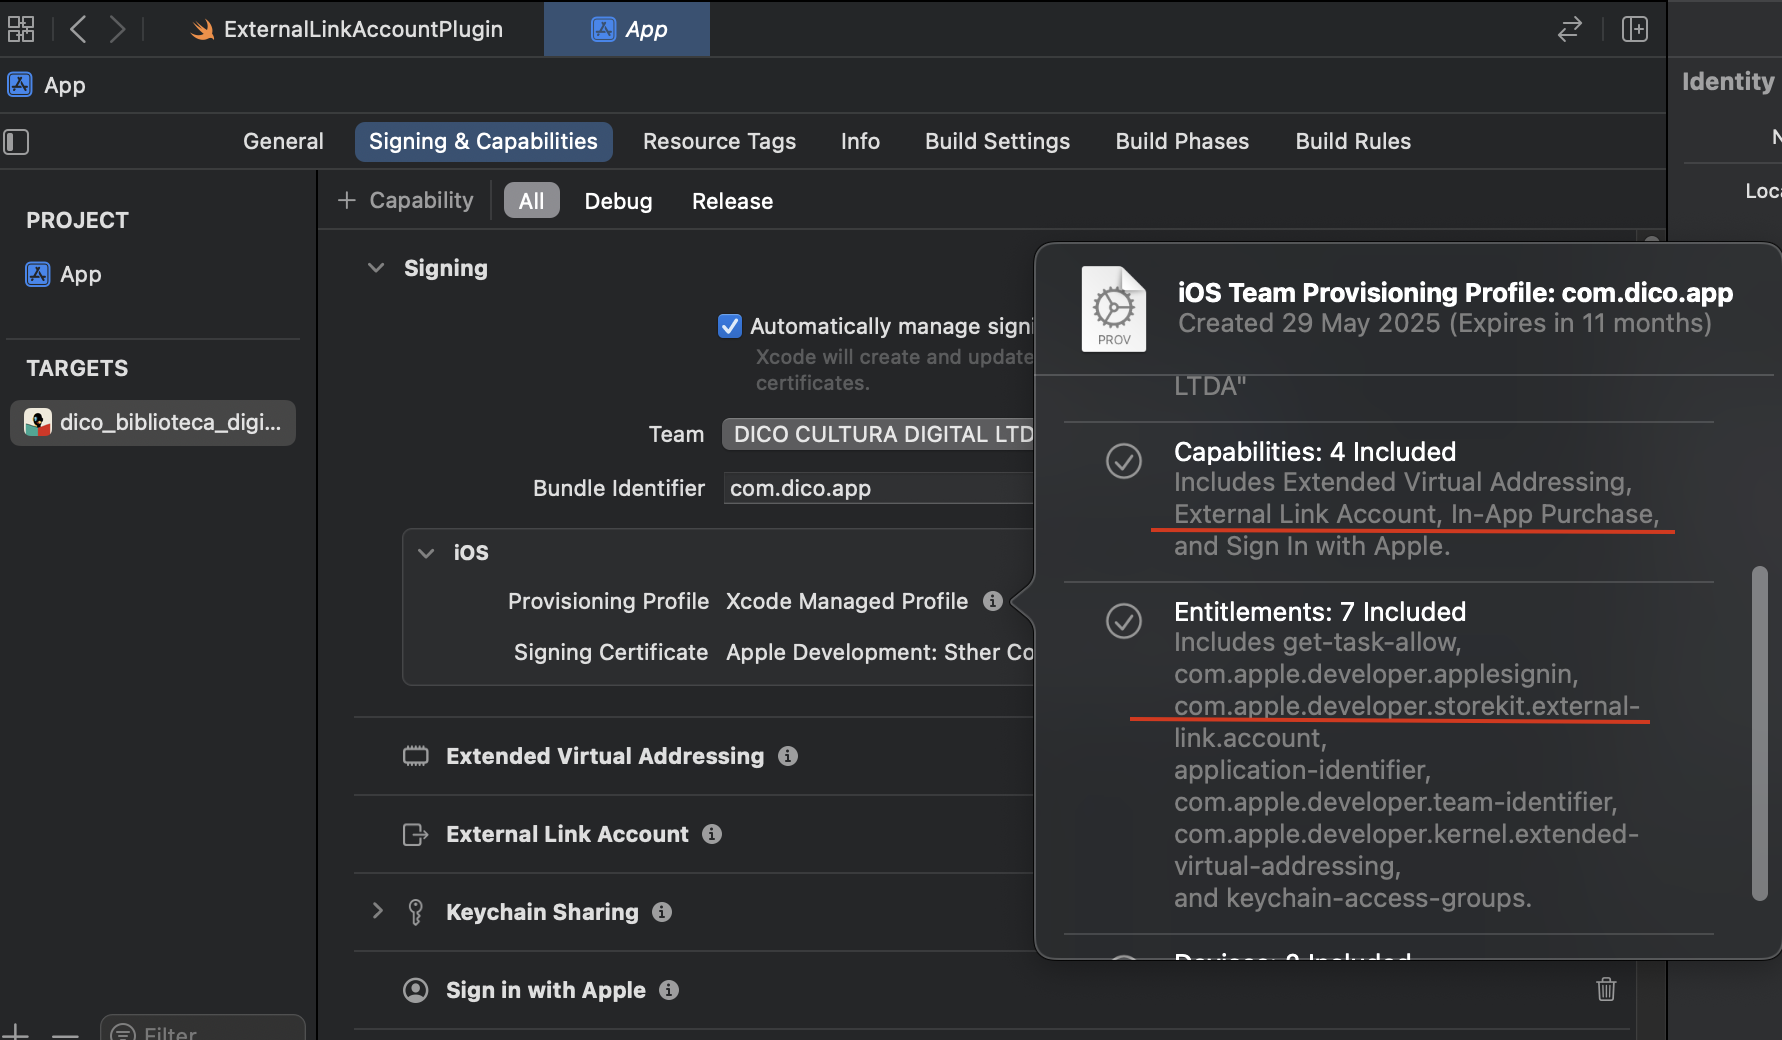Image resolution: width=1782 pixels, height=1040 pixels.
Task: Click info icon next to Extended Virtual Addressing
Action: [788, 756]
